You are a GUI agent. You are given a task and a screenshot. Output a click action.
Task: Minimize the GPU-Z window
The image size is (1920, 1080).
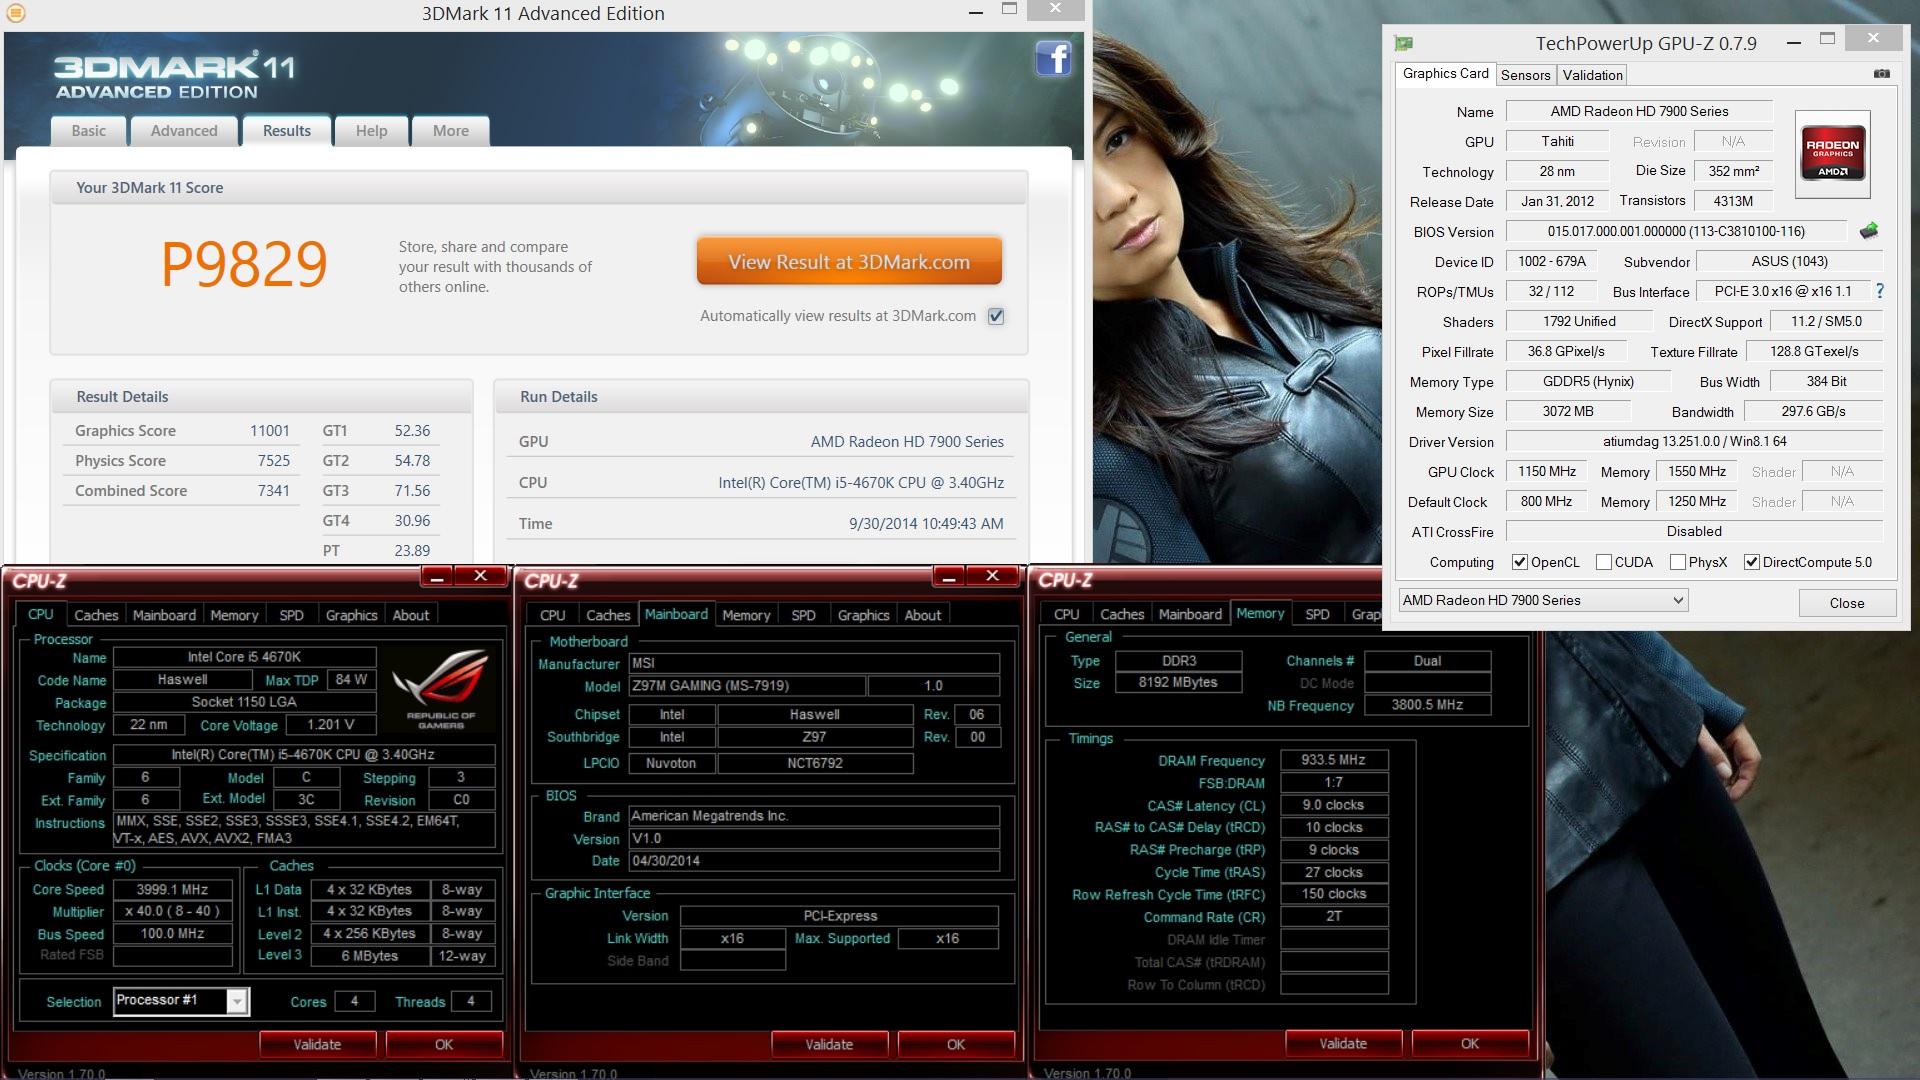click(x=1794, y=42)
